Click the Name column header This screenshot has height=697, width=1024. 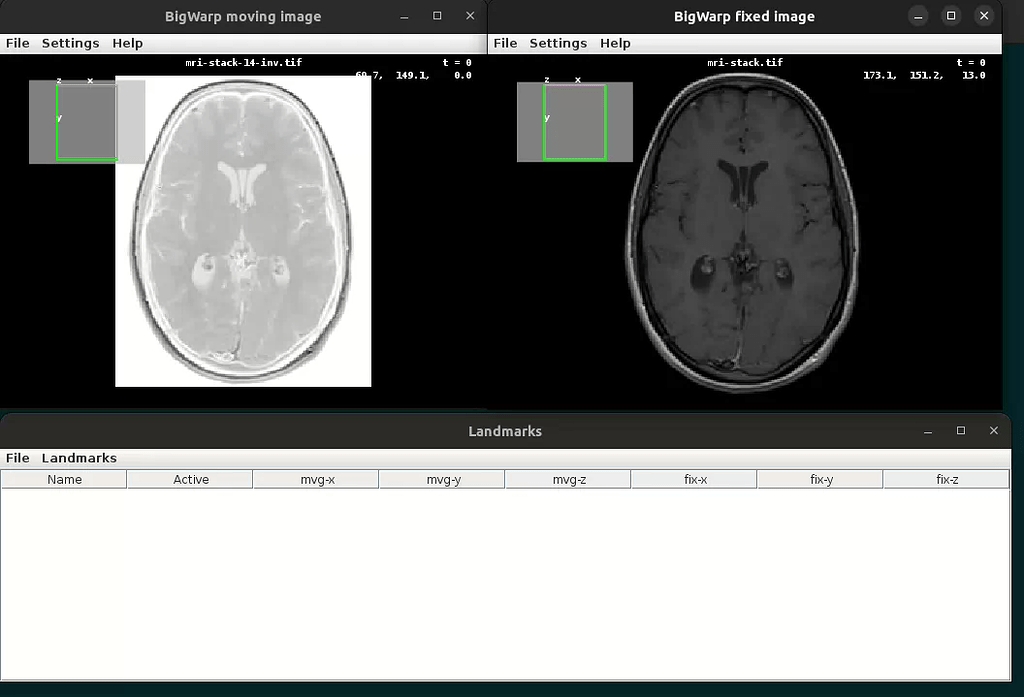click(64, 480)
